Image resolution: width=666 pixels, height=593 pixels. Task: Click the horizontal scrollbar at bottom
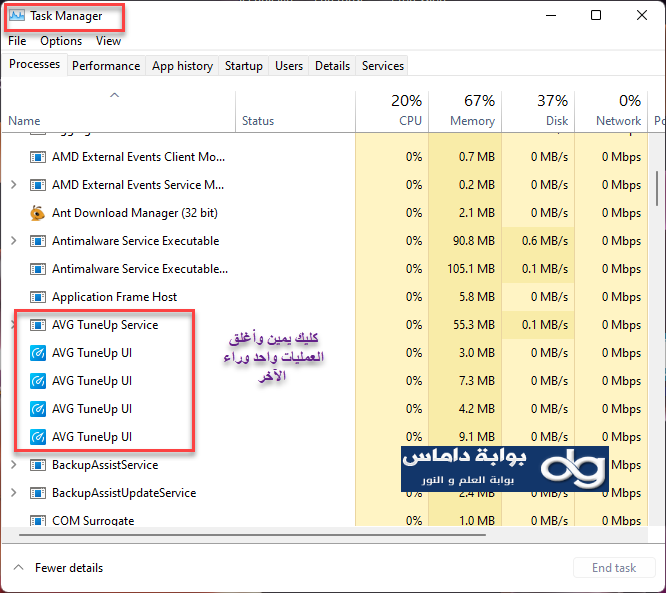pos(252,535)
